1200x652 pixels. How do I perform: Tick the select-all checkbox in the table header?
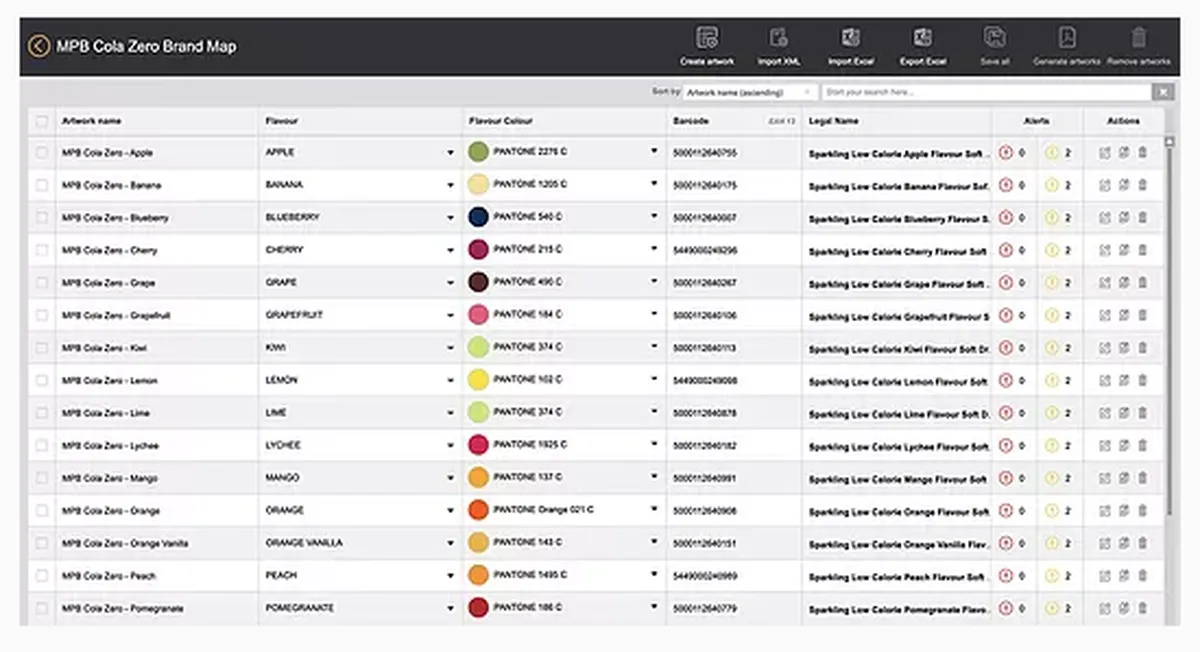(x=41, y=121)
